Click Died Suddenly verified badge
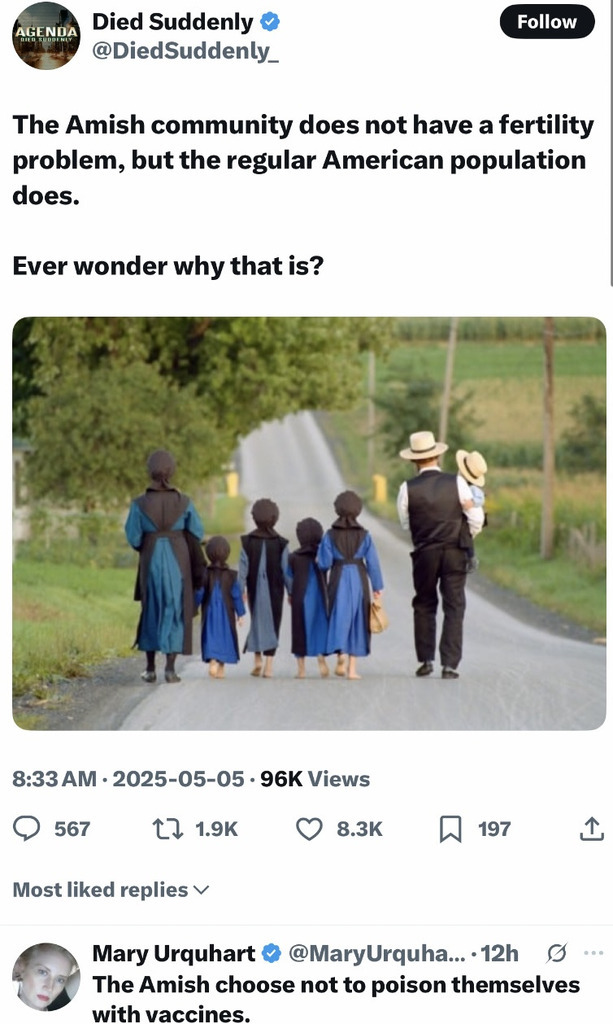Image resolution: width=613 pixels, height=1024 pixels. (270, 22)
